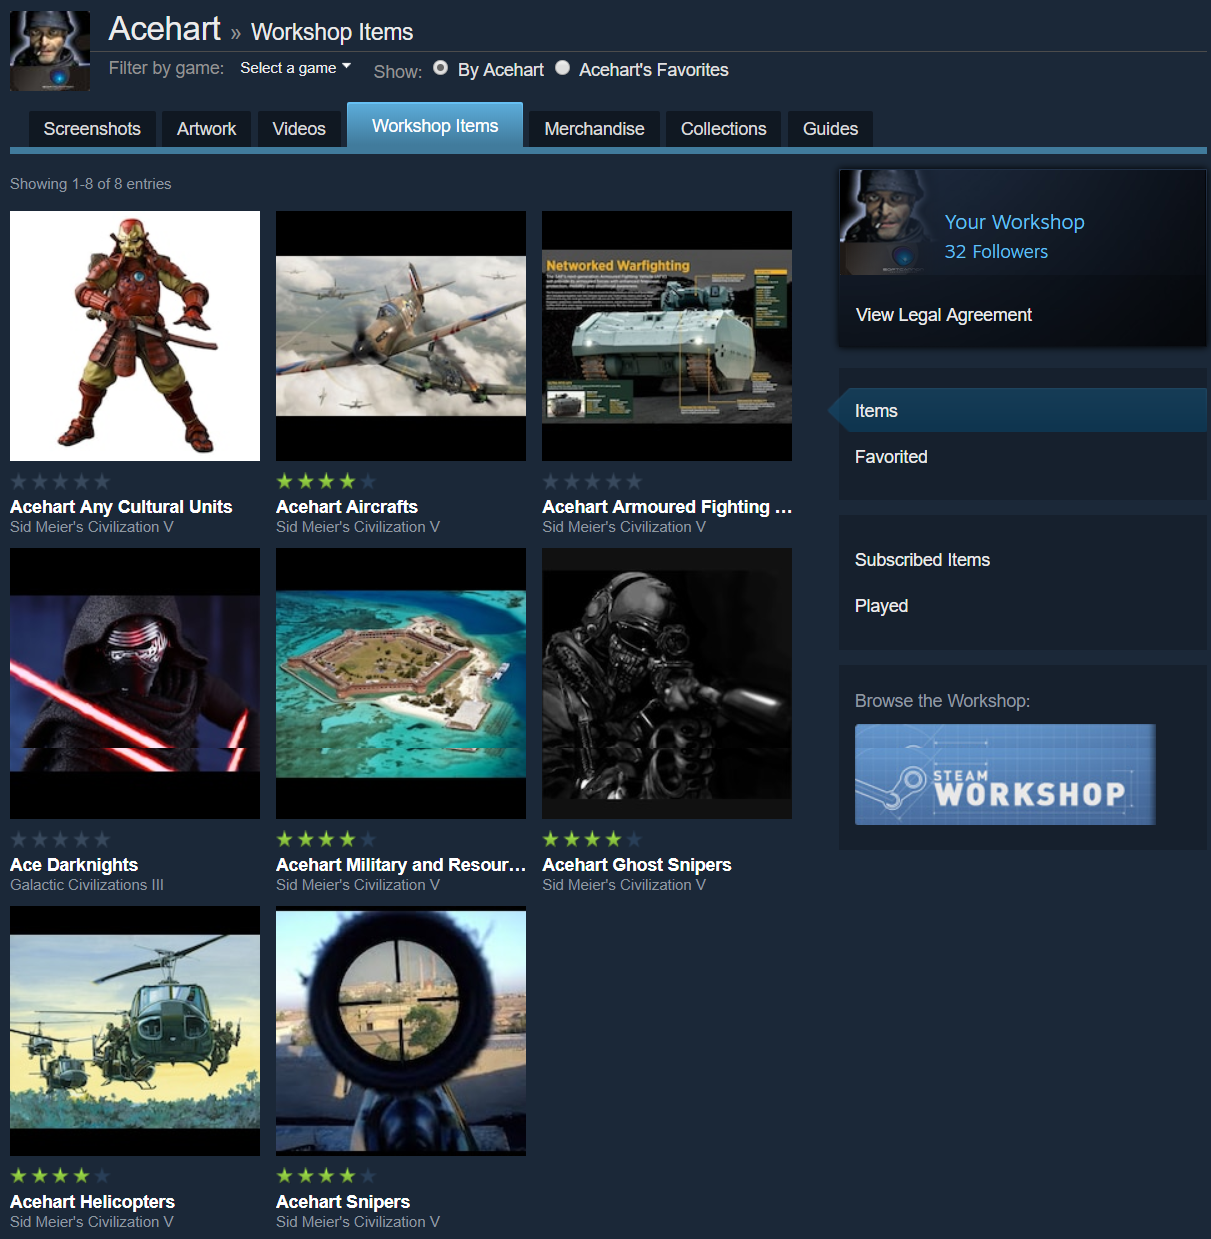Click the star rating under Acehart Helicopters
1211x1239 pixels.
60,1176
